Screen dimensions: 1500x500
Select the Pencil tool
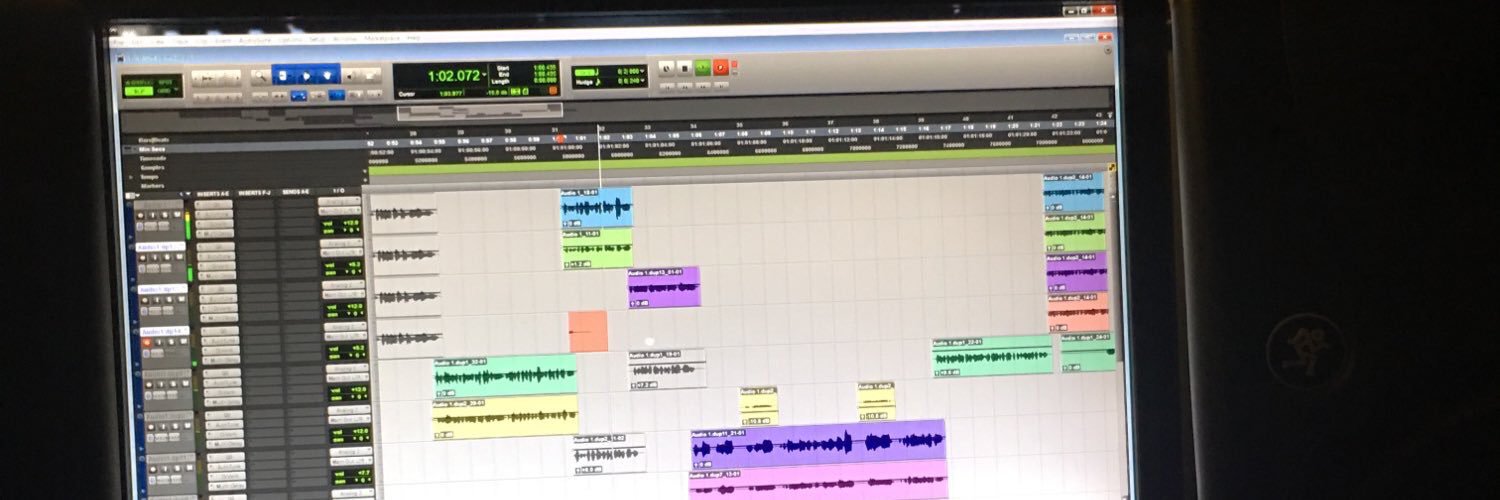(372, 75)
